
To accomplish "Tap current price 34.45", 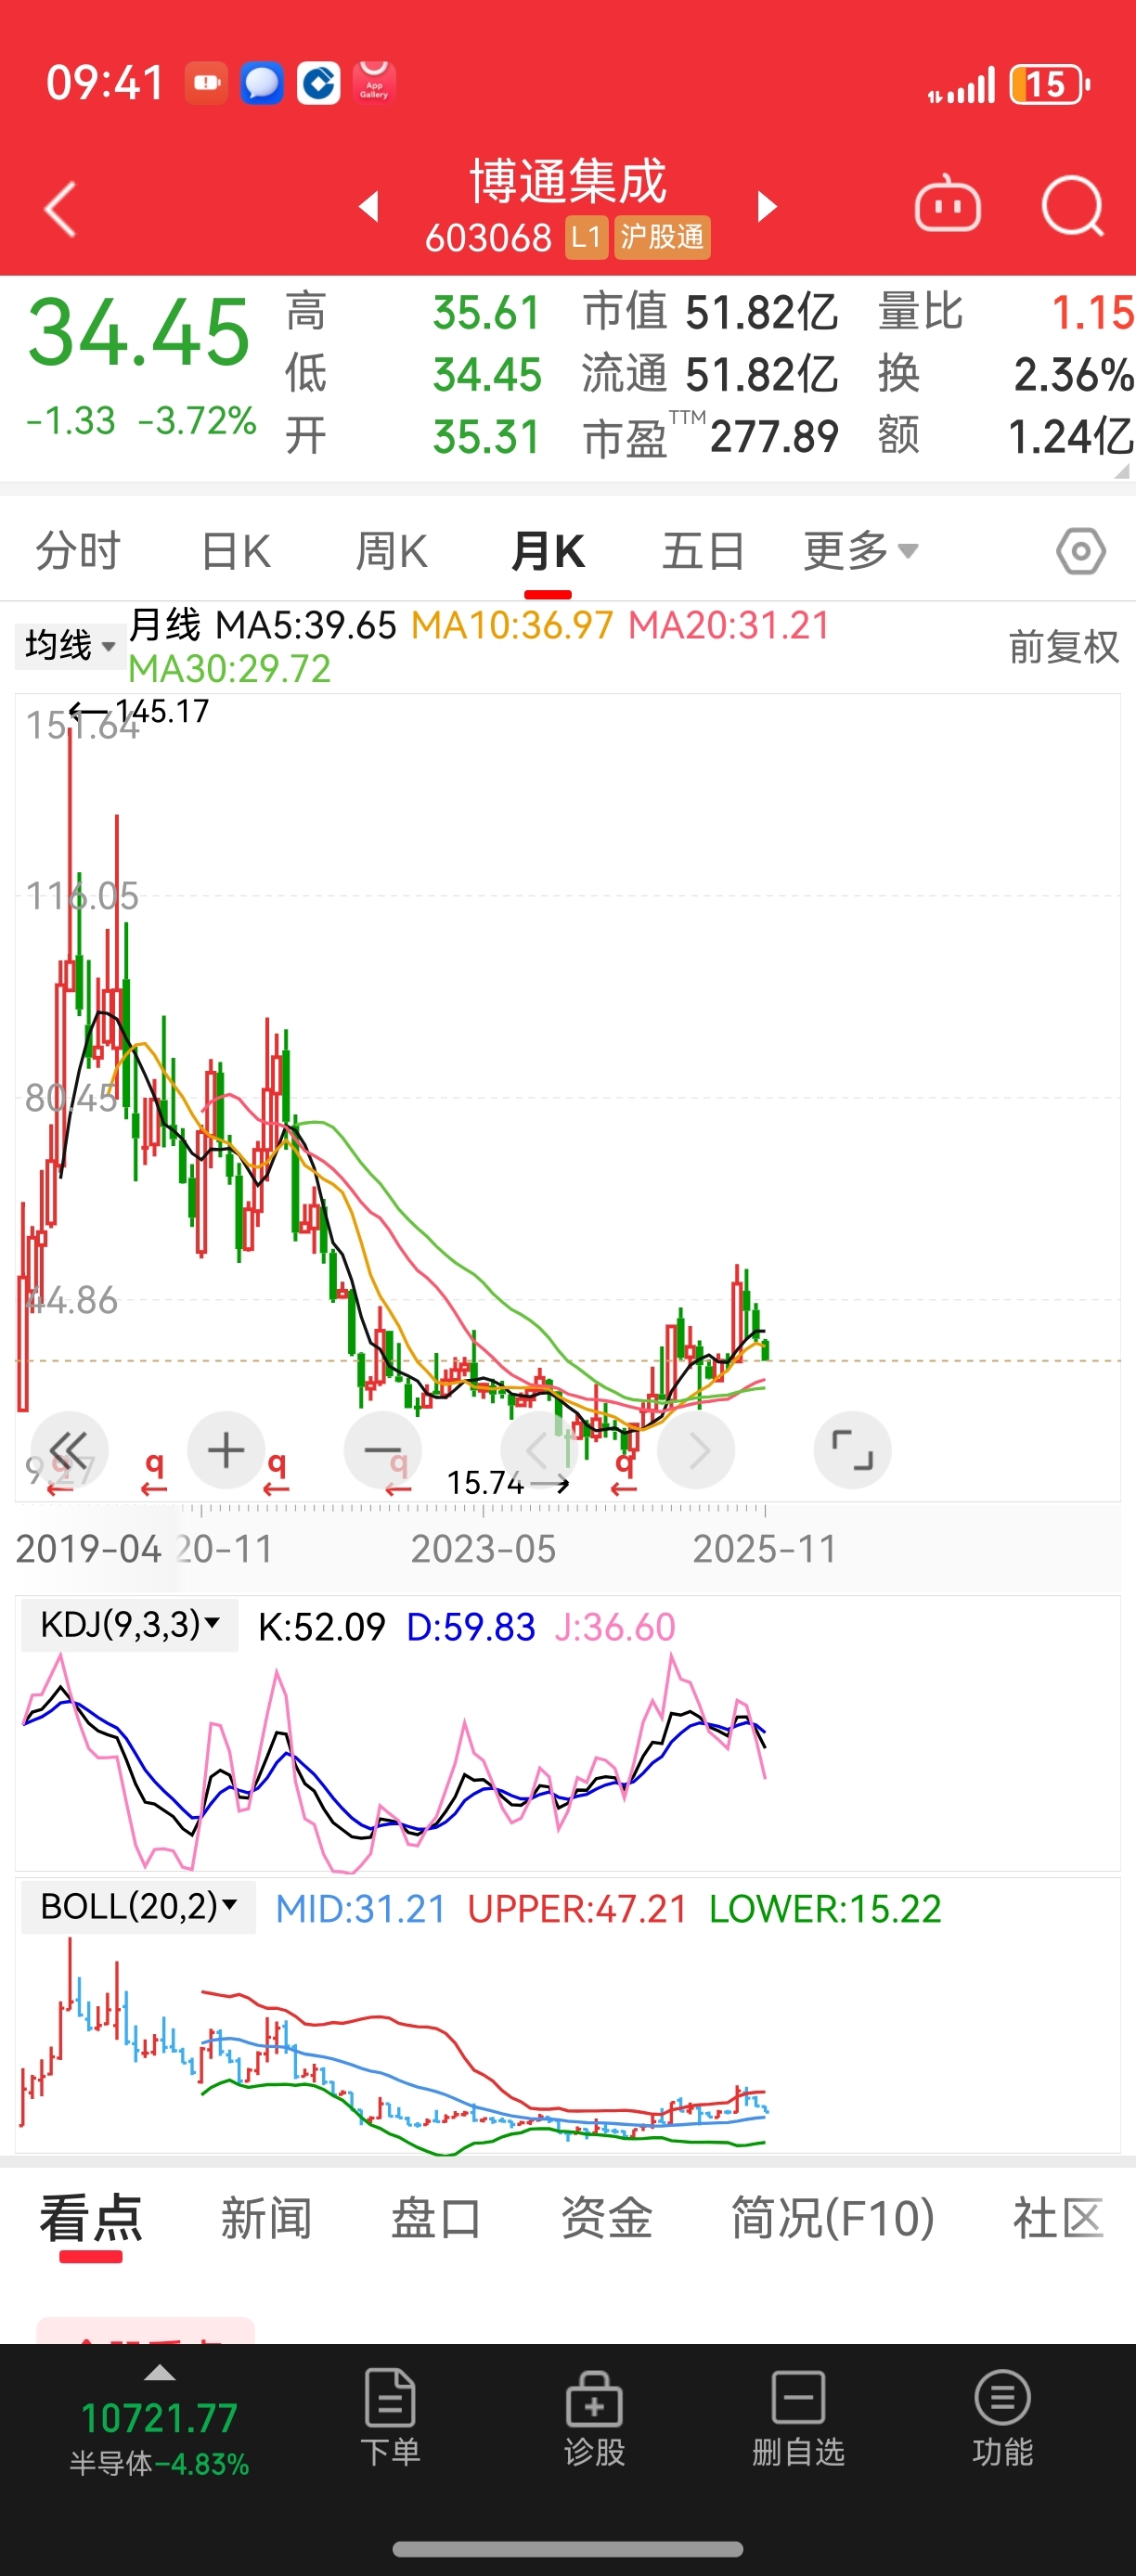I will [138, 332].
